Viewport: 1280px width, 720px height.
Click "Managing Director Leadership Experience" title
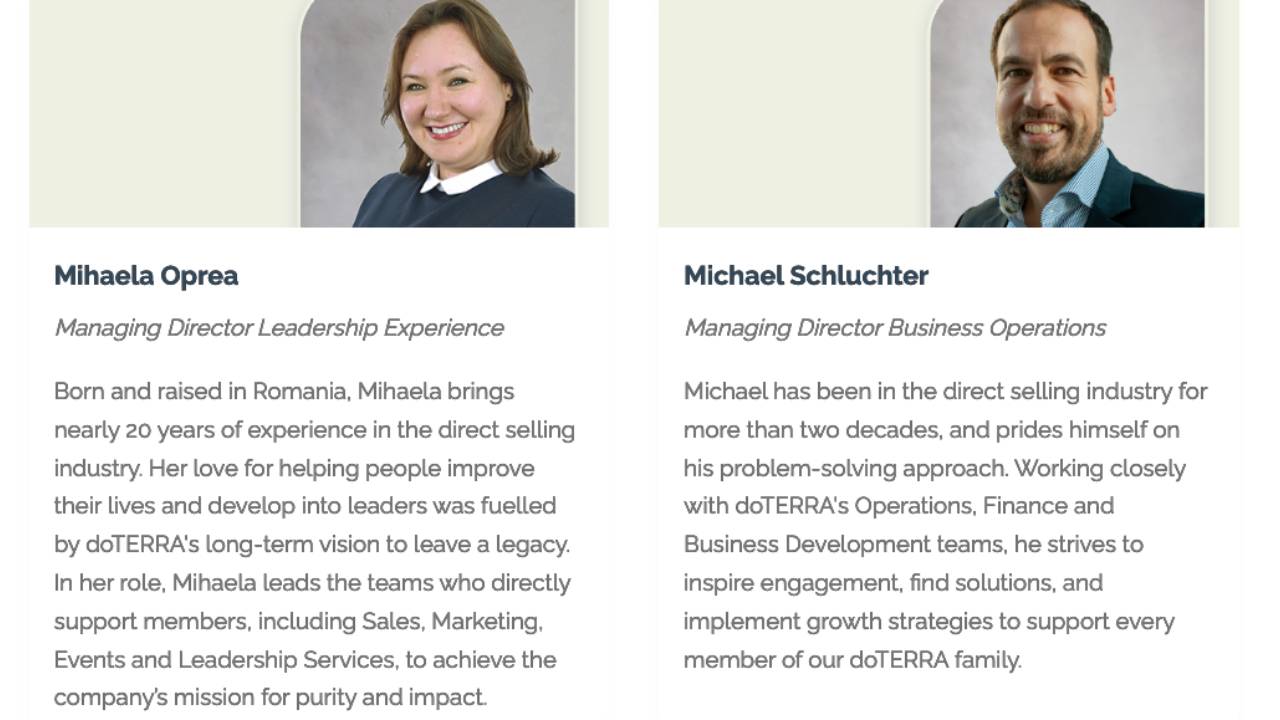[279, 328]
